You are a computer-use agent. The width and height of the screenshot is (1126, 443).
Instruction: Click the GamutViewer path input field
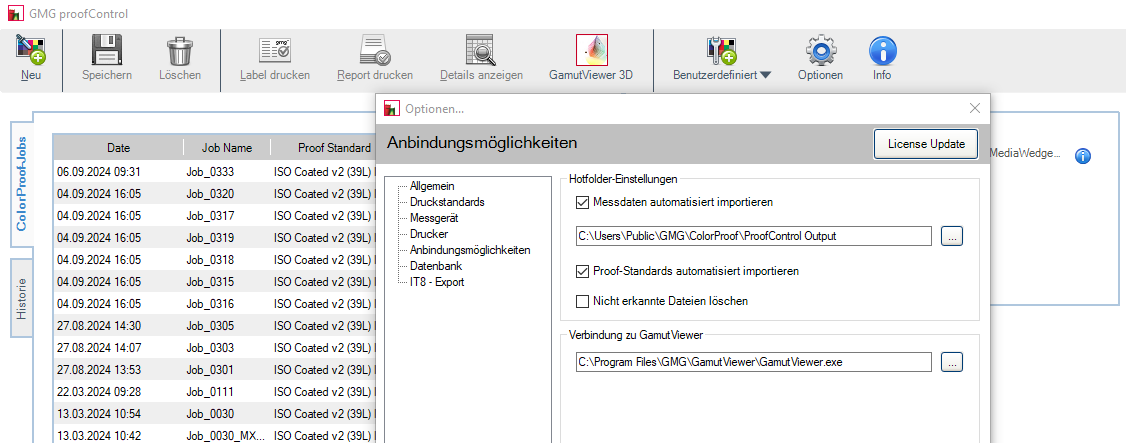753,362
